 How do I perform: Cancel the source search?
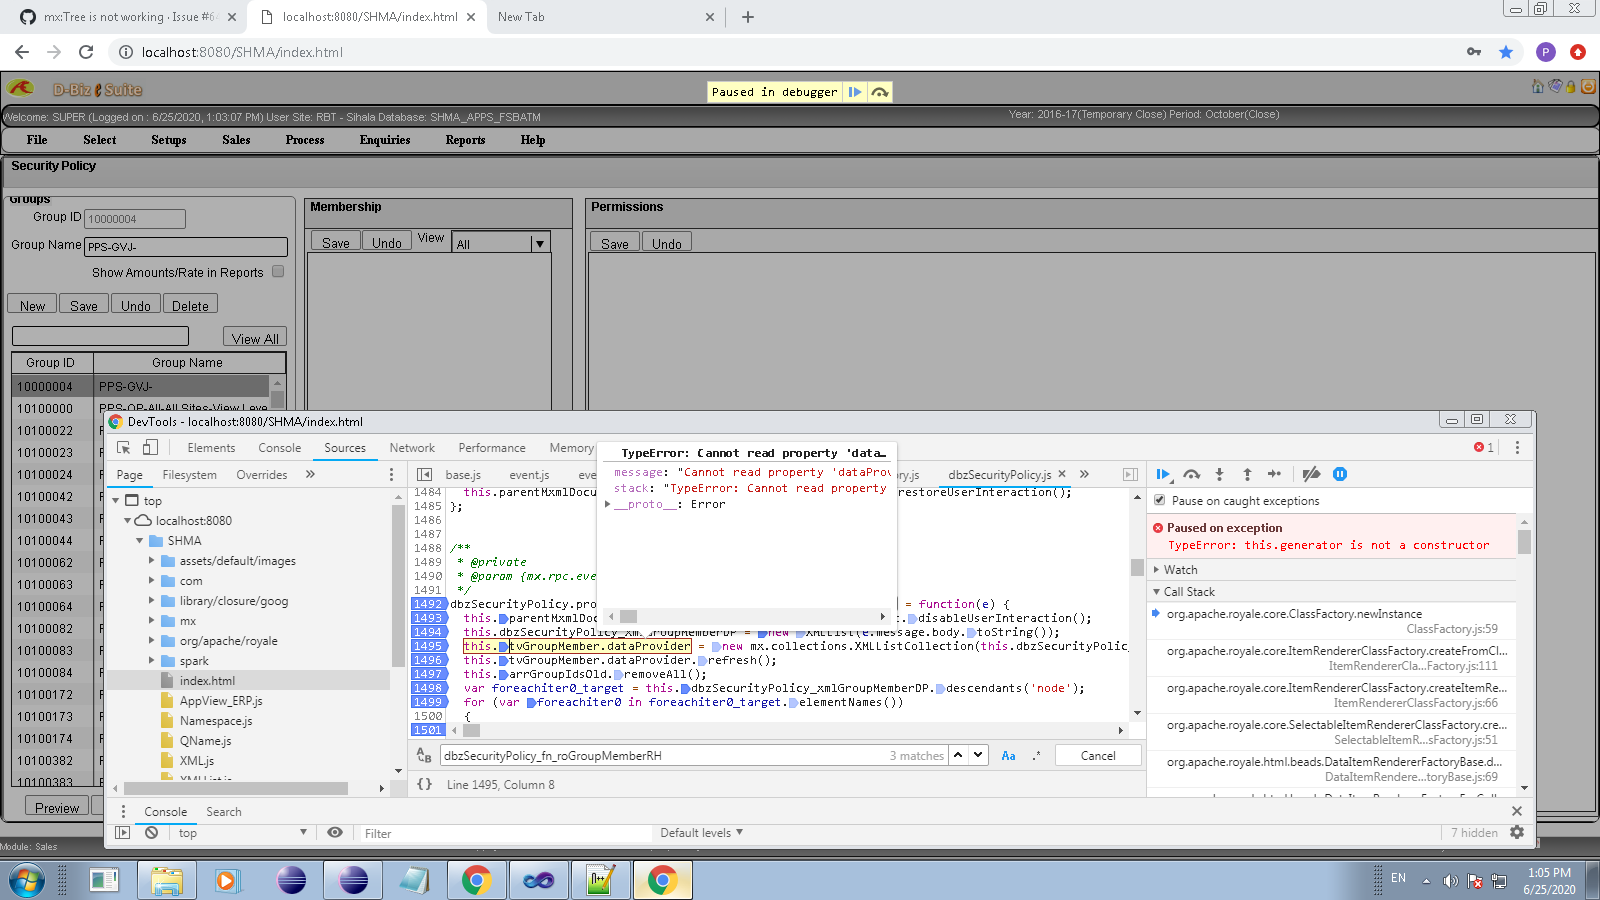(x=1098, y=755)
